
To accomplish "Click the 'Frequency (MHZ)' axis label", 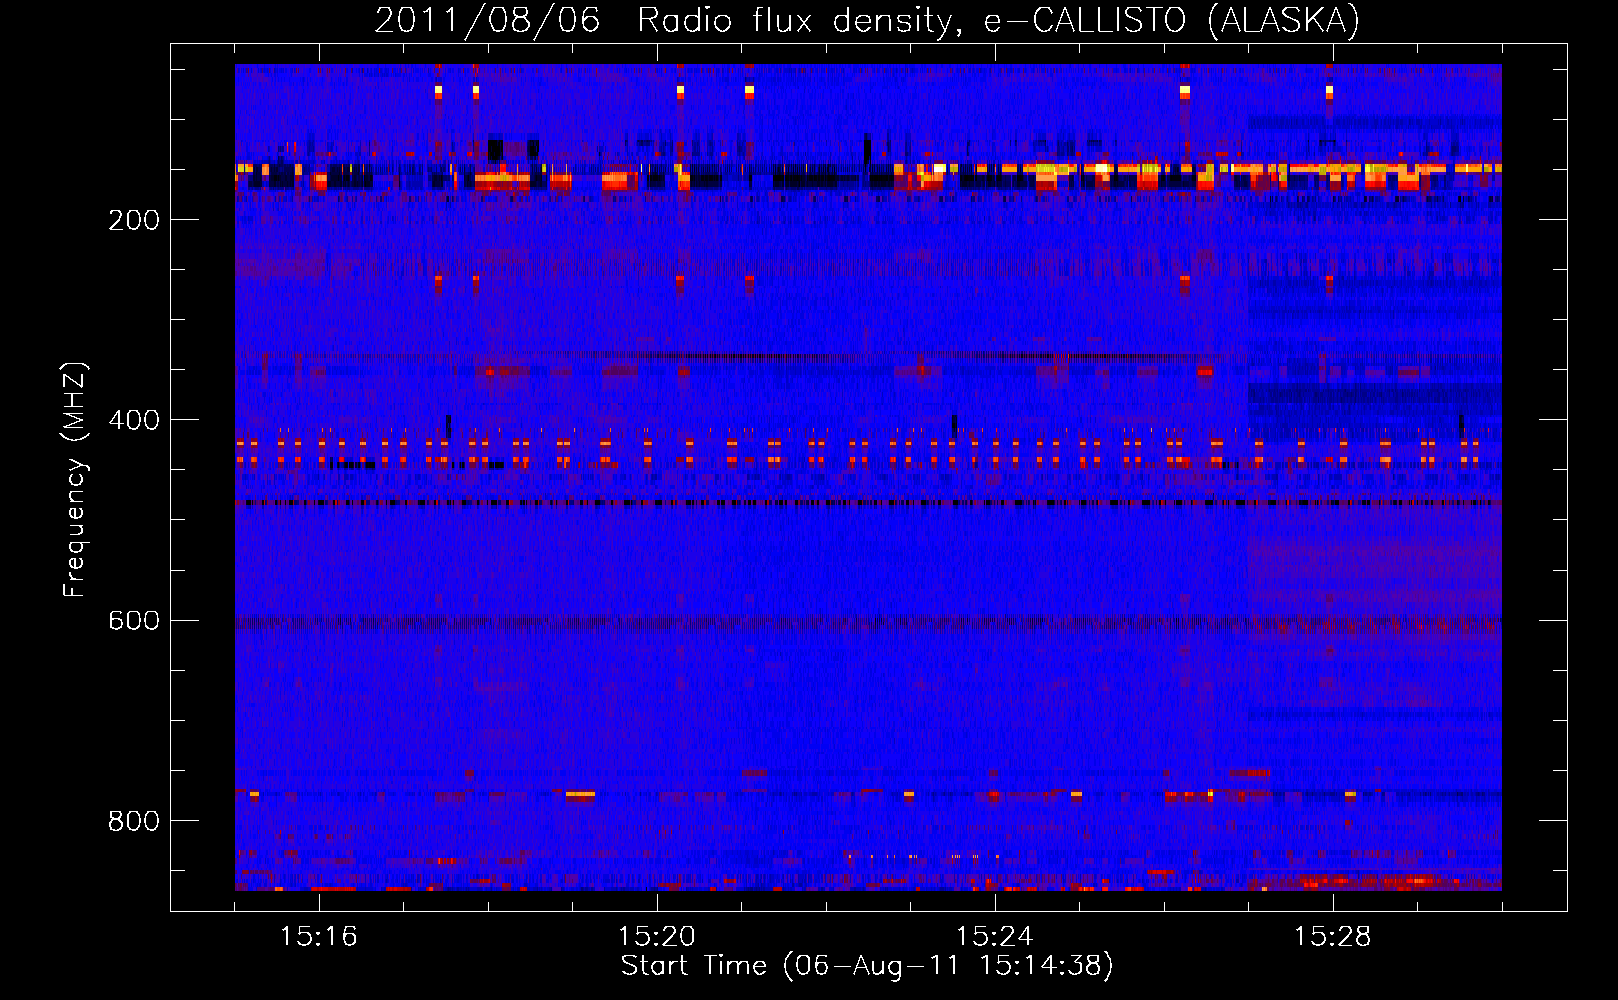I will click(x=75, y=480).
